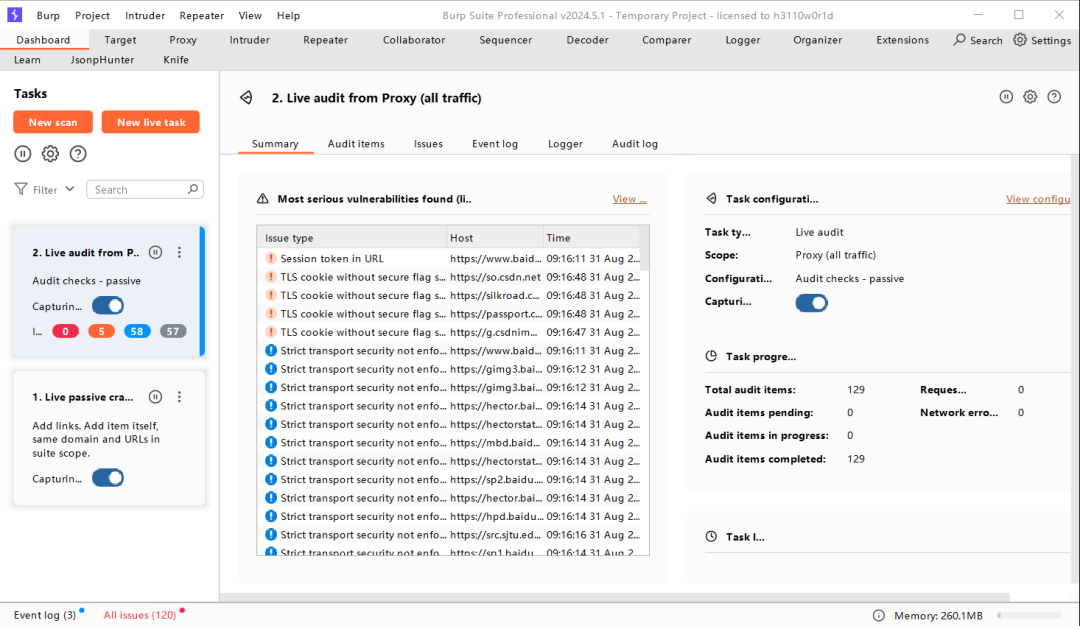Image resolution: width=1080 pixels, height=626 pixels.
Task: Open the Tasks panel help icon
Action: click(78, 154)
